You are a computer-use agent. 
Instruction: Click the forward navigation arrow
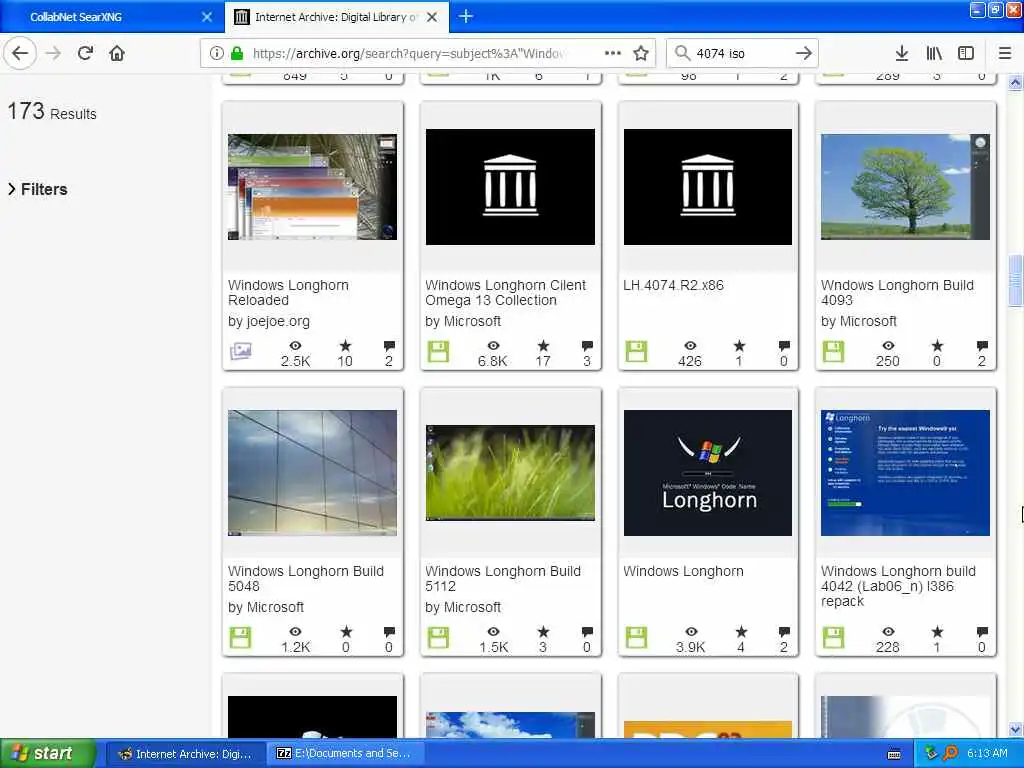point(53,53)
